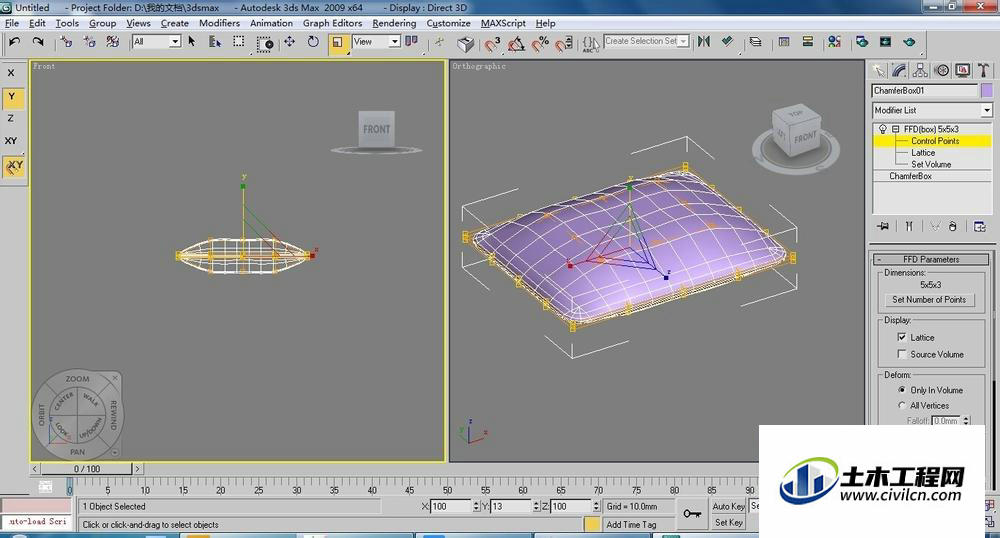Open the Rendering menu
The height and width of the screenshot is (538, 1000).
(x=394, y=23)
